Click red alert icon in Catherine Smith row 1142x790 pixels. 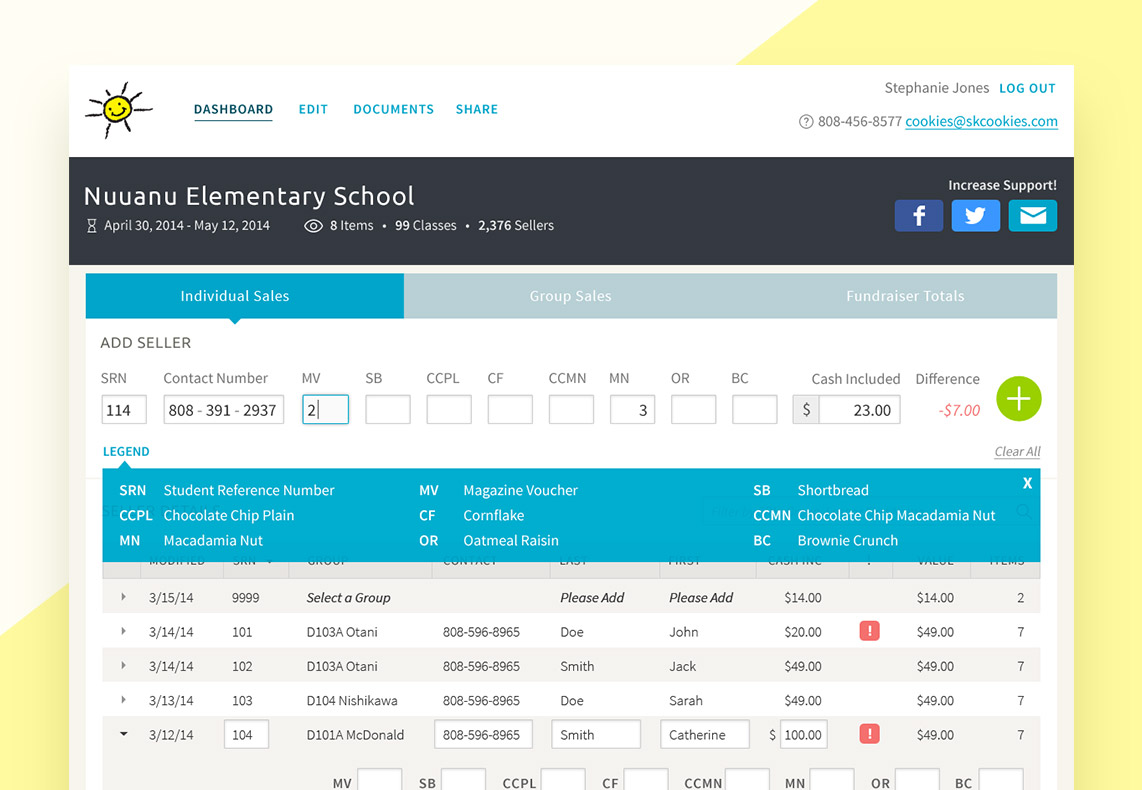(x=869, y=734)
